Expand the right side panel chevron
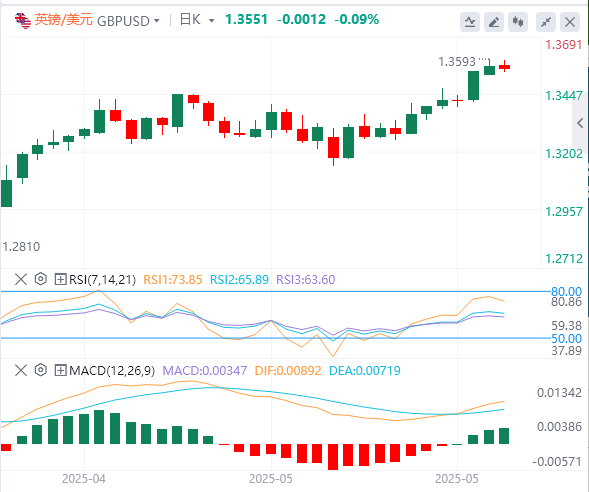 pos(580,123)
